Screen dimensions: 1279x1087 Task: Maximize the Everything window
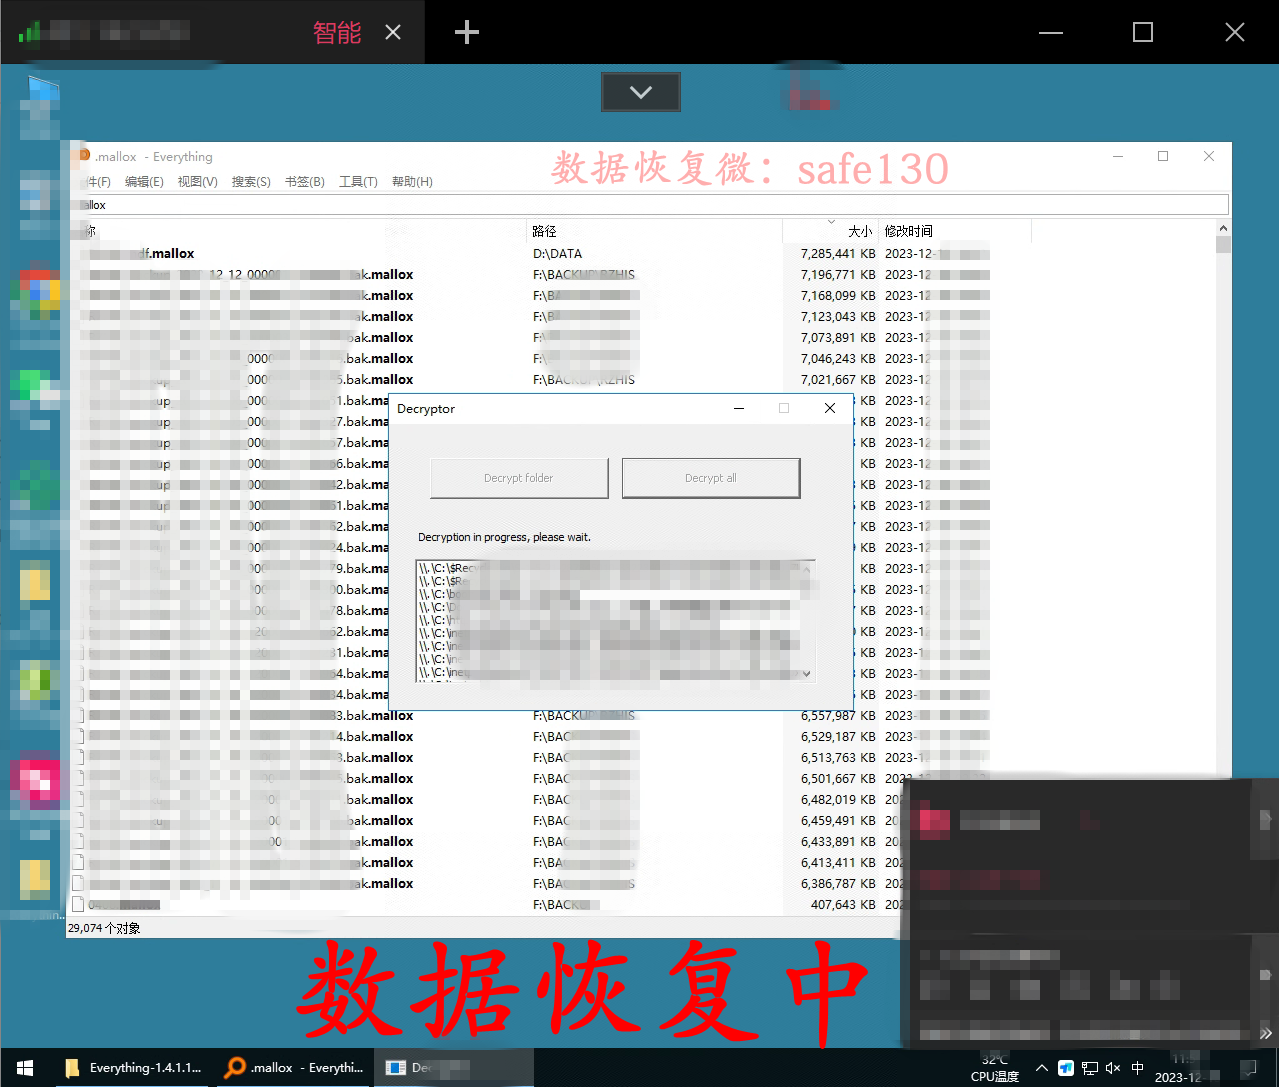1163,156
